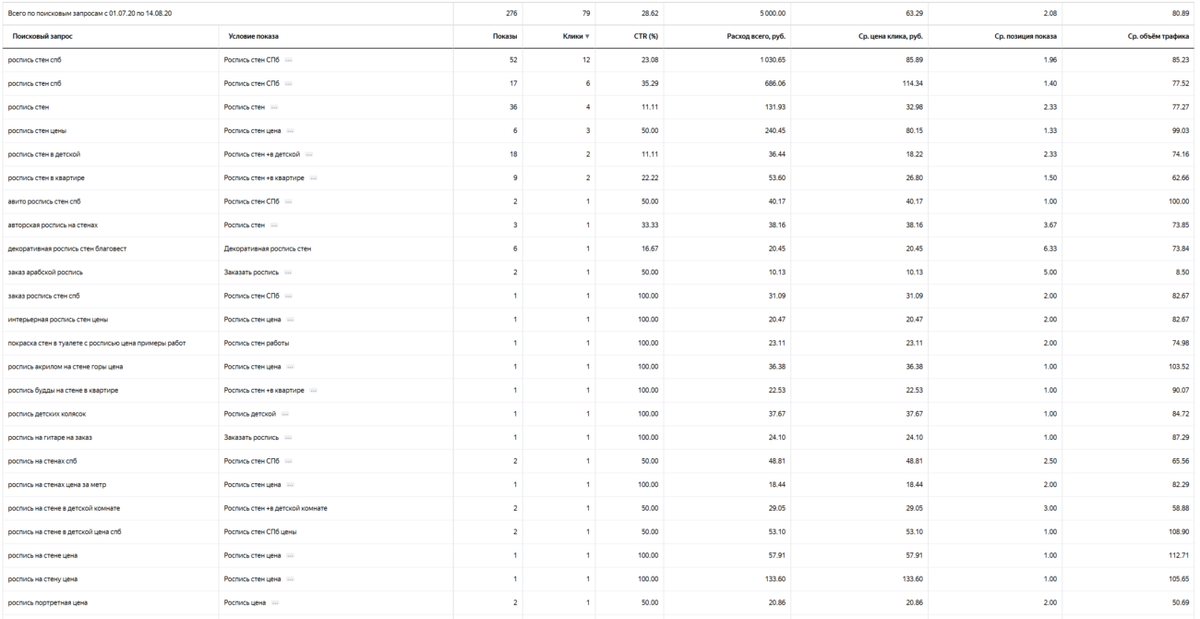Click ellipsis icon for «роспись будды на стене в квартире»
The image size is (1200, 619).
point(313,391)
